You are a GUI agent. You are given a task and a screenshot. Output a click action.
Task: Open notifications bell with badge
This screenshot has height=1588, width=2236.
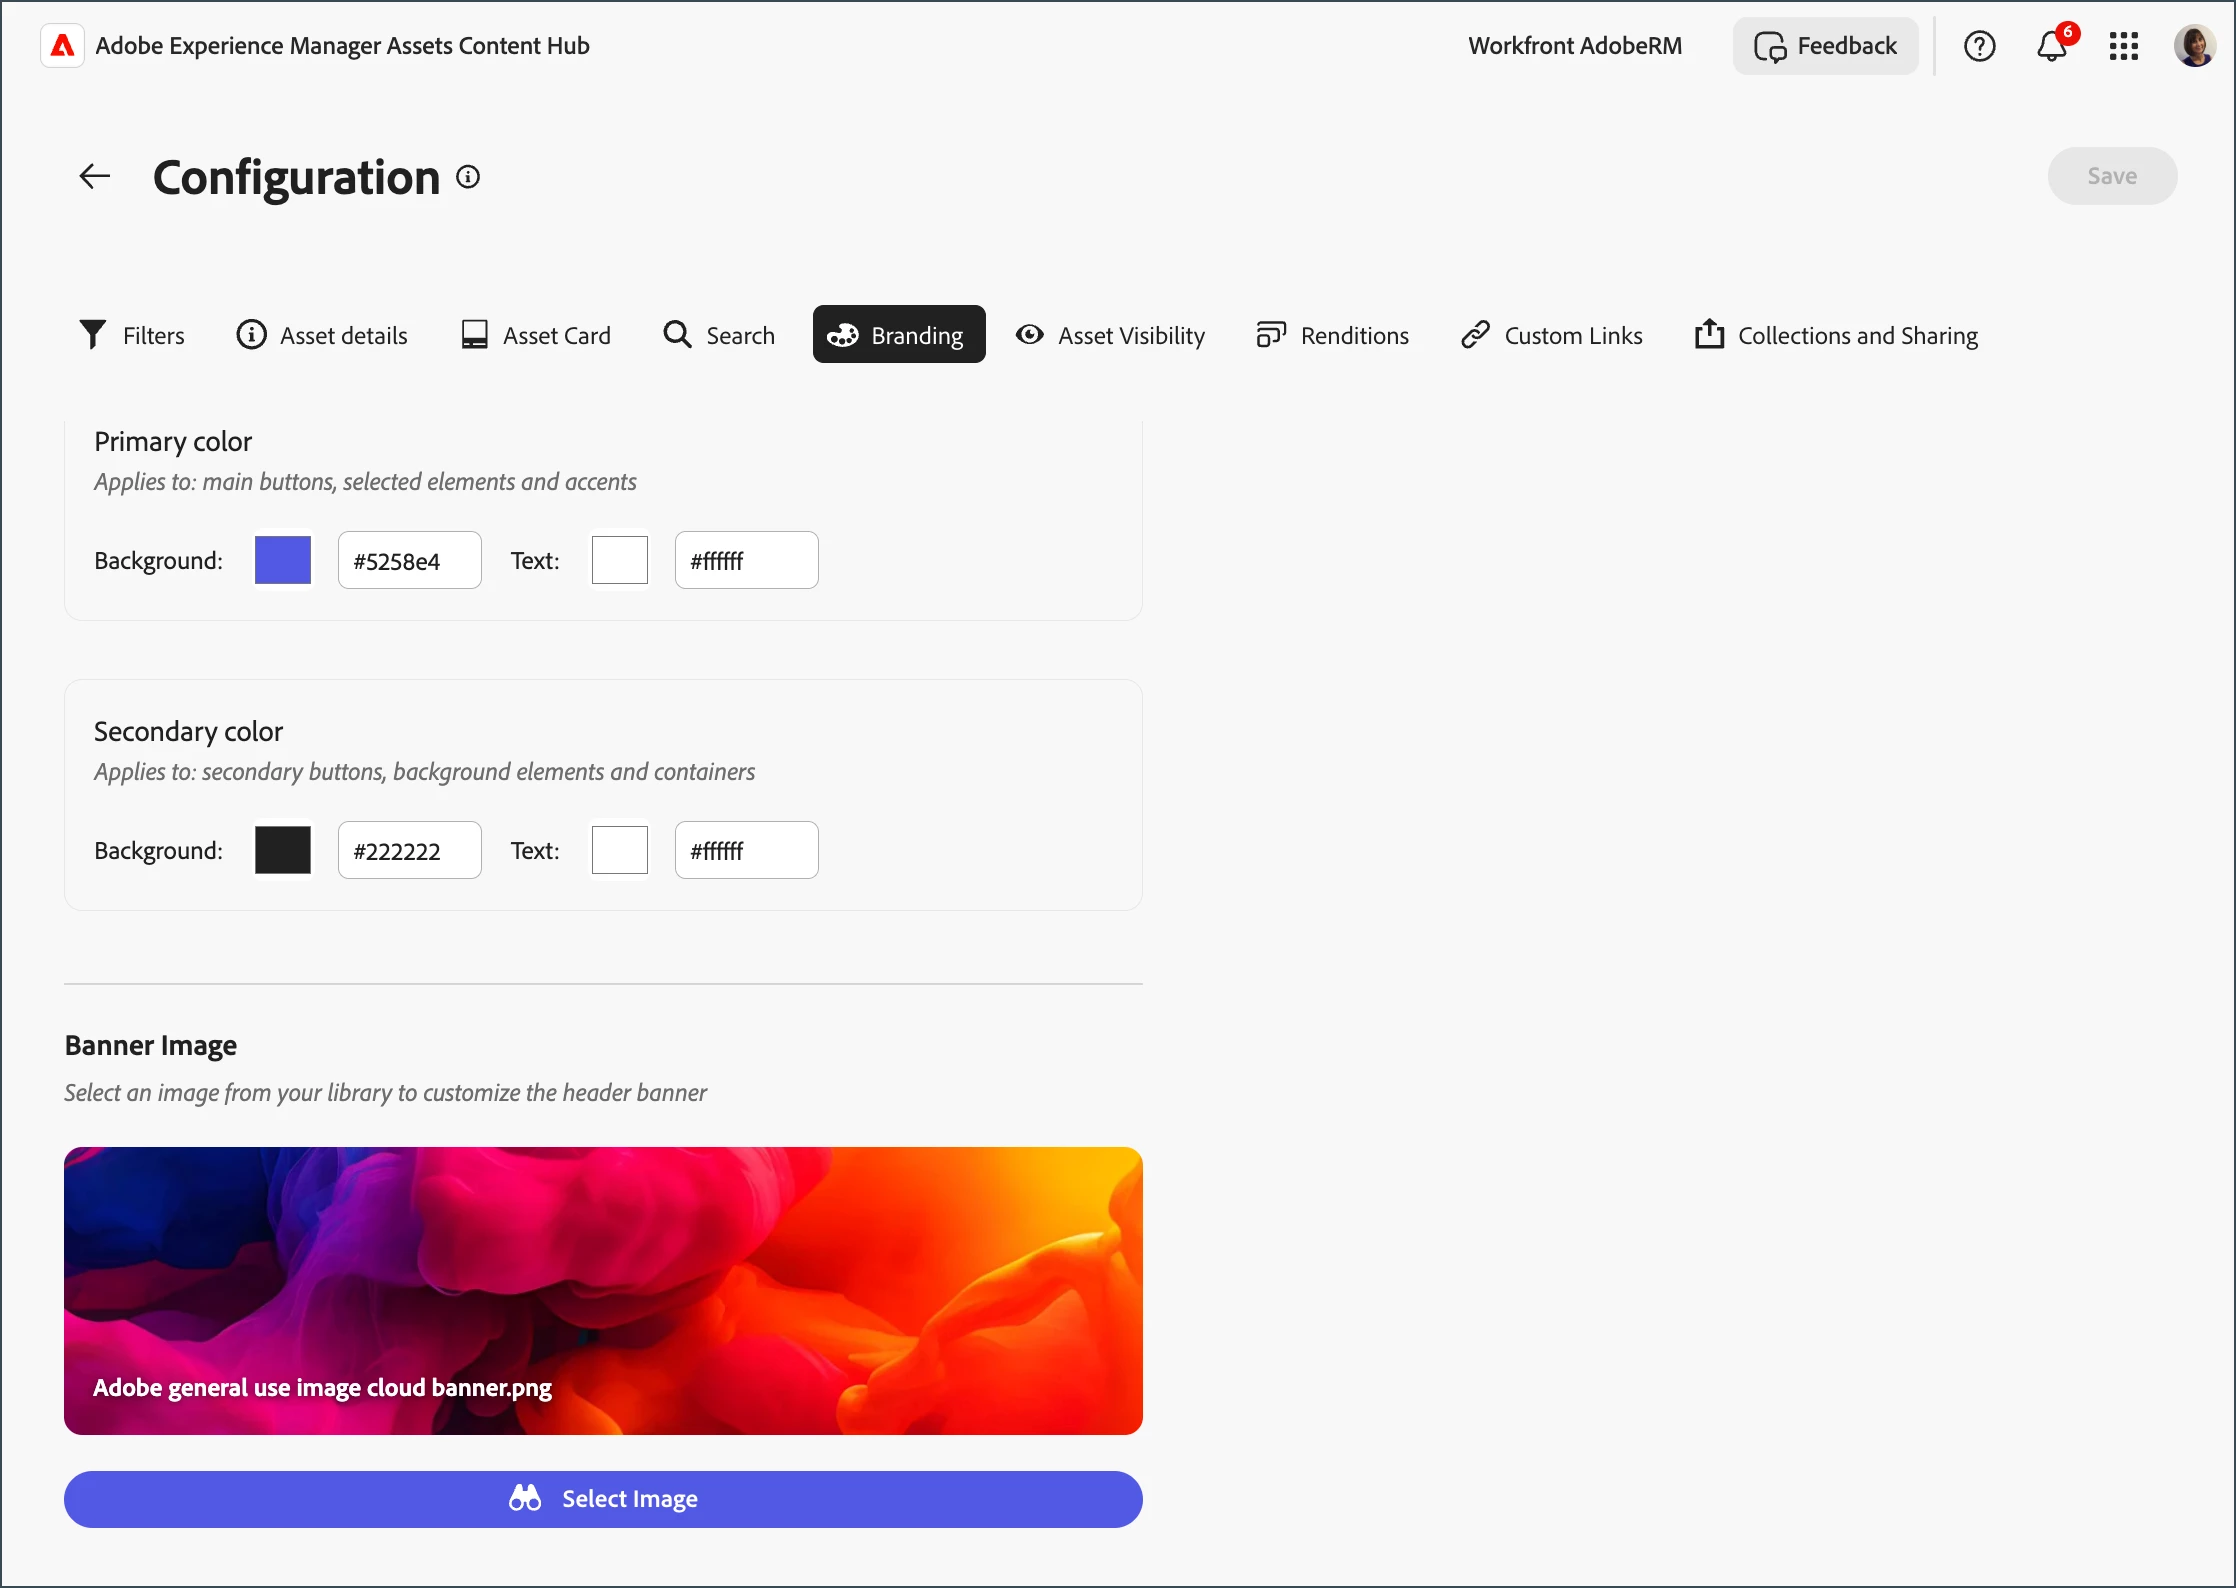pyautogui.click(x=2052, y=46)
